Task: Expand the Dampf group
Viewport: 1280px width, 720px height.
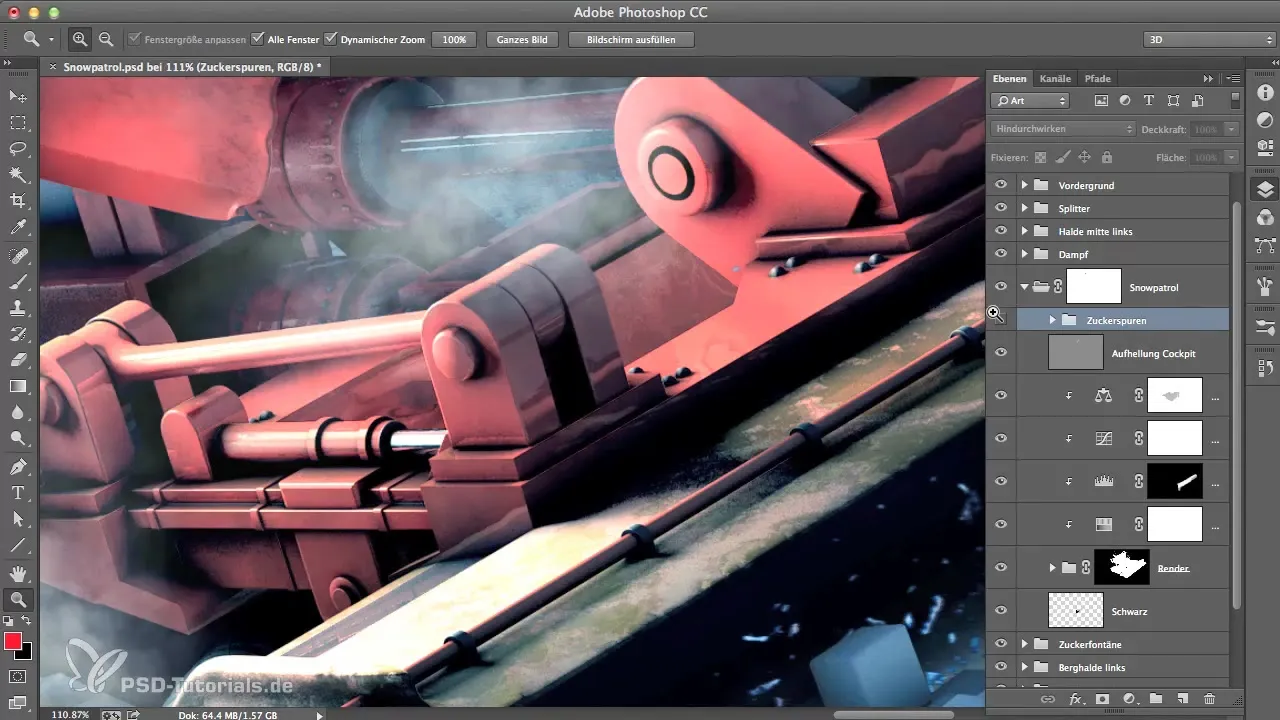Action: [x=1024, y=254]
